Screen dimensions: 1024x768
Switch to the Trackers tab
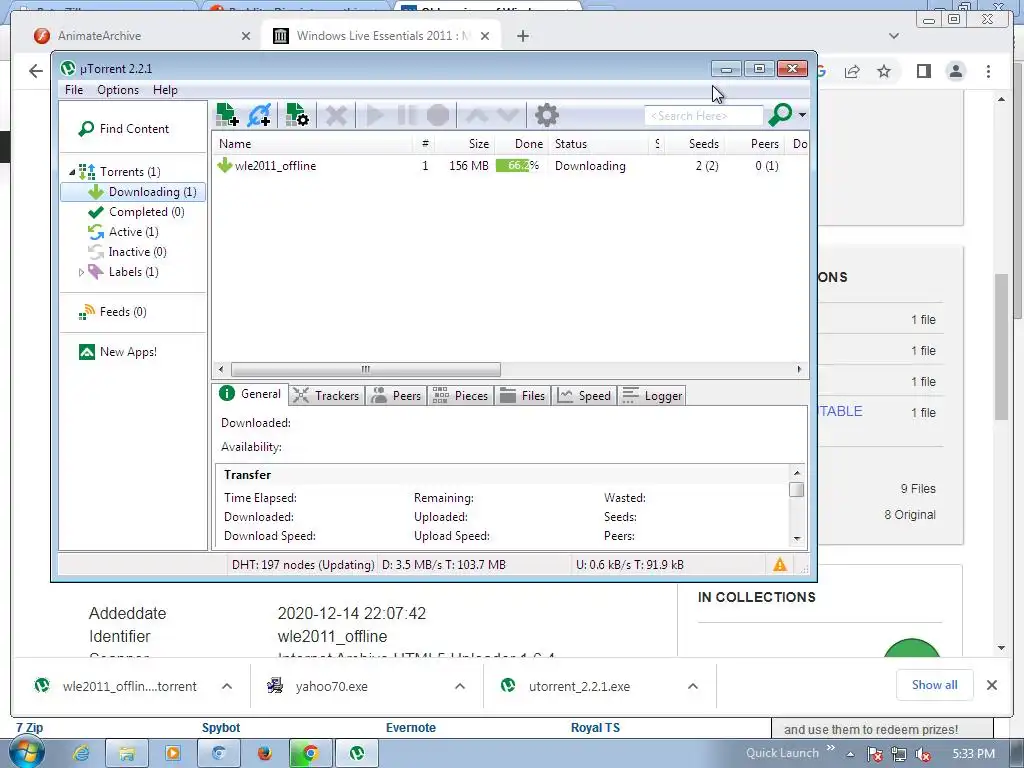(x=326, y=396)
